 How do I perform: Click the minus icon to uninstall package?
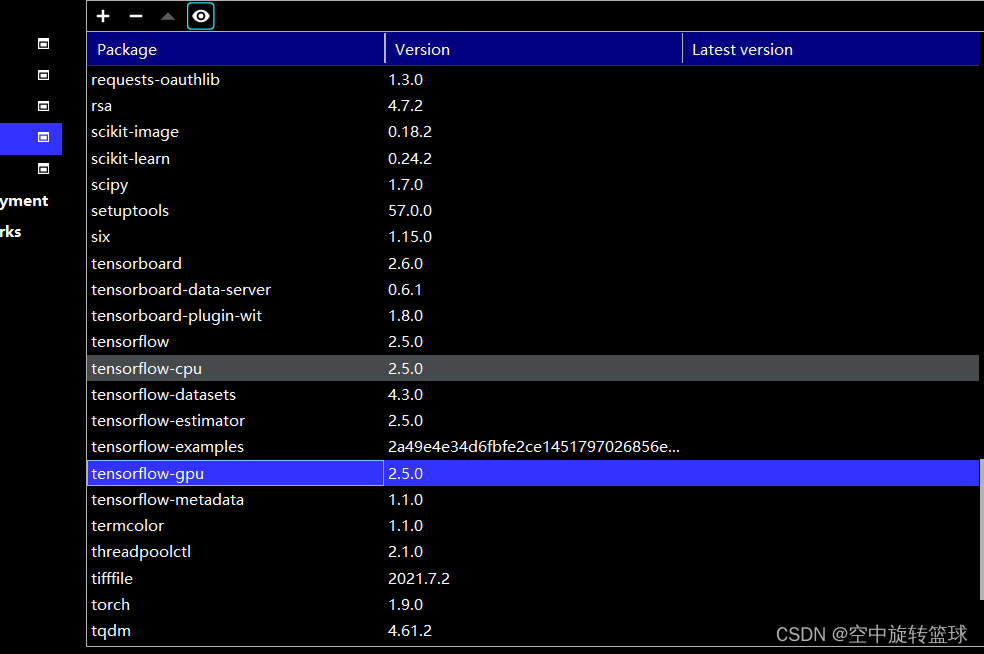(x=136, y=16)
